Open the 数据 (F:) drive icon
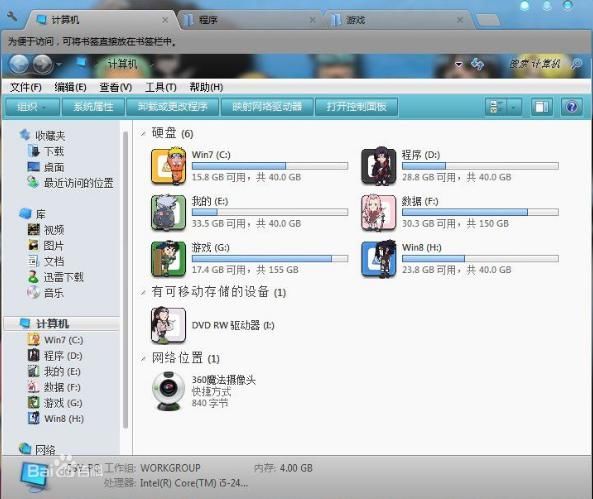The image size is (593, 499). (x=379, y=213)
